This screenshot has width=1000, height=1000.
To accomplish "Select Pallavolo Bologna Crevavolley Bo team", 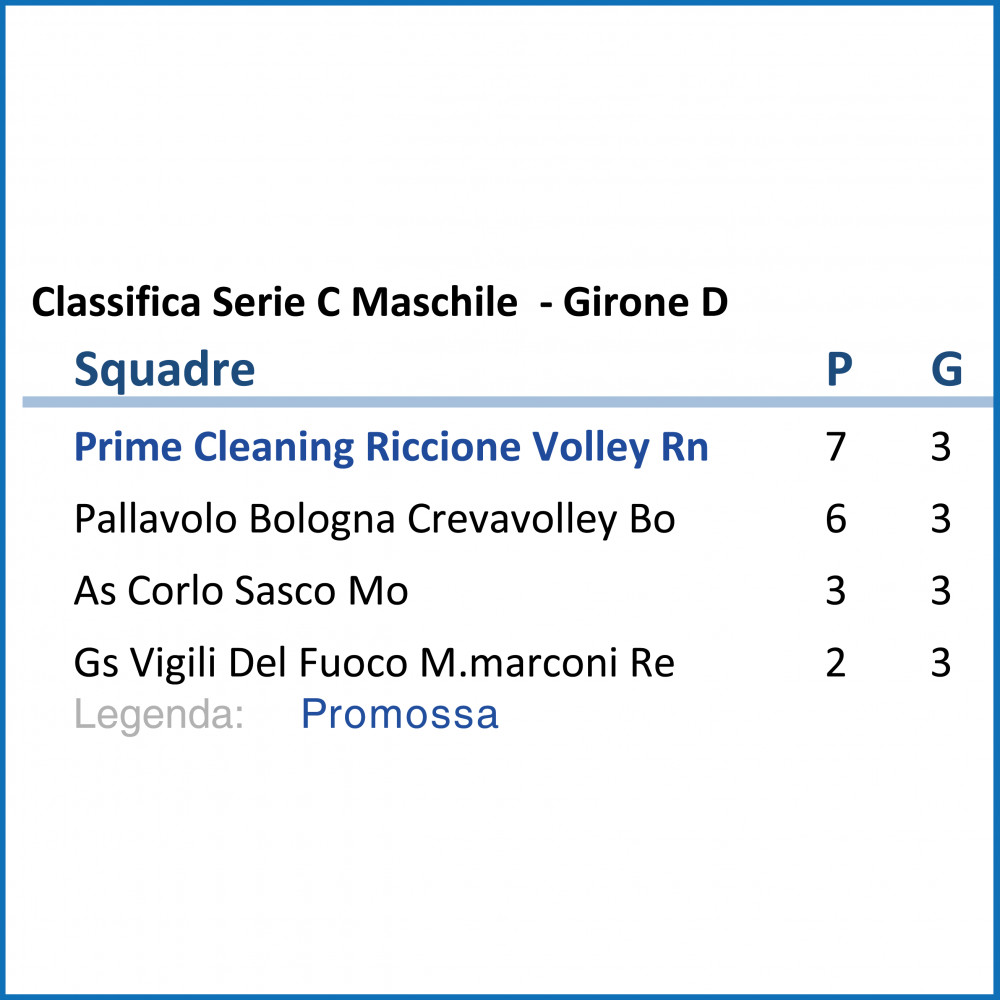I will pyautogui.click(x=374, y=520).
